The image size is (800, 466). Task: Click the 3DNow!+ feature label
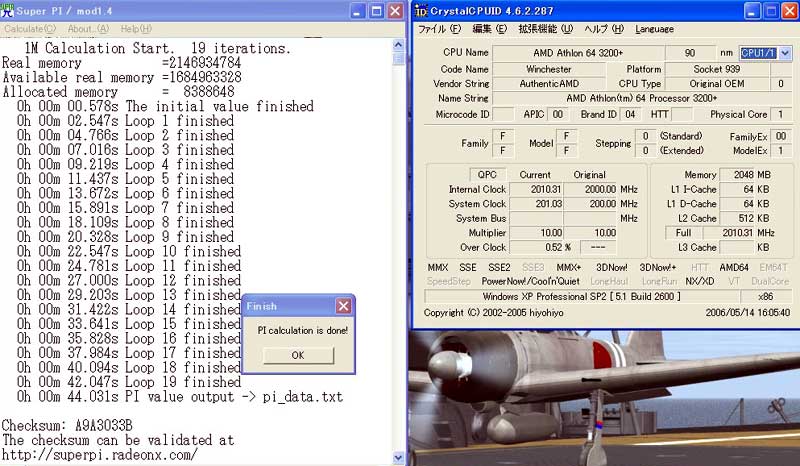(658, 267)
